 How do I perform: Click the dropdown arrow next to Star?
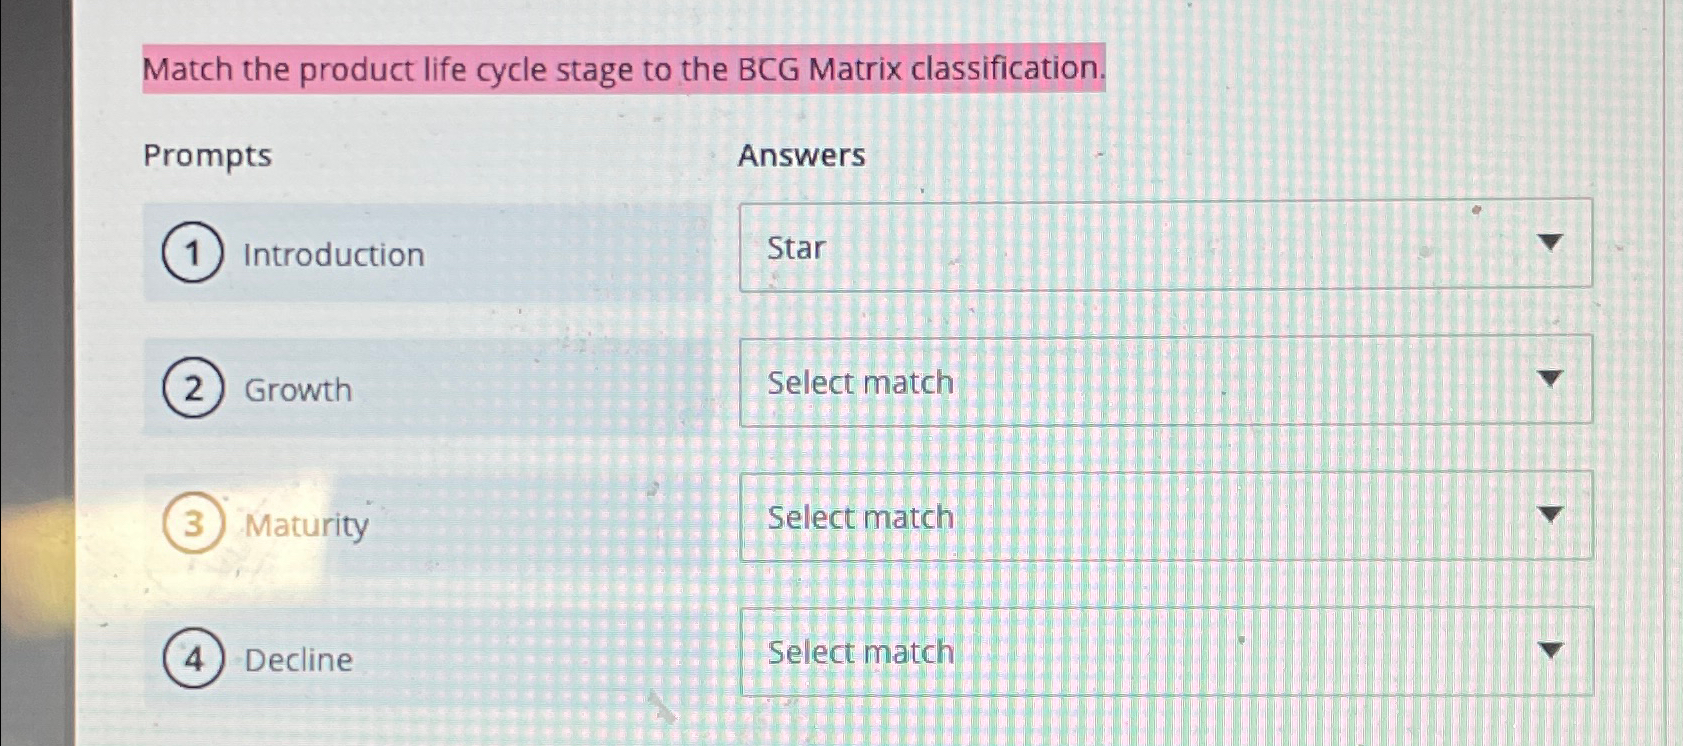tap(1552, 243)
